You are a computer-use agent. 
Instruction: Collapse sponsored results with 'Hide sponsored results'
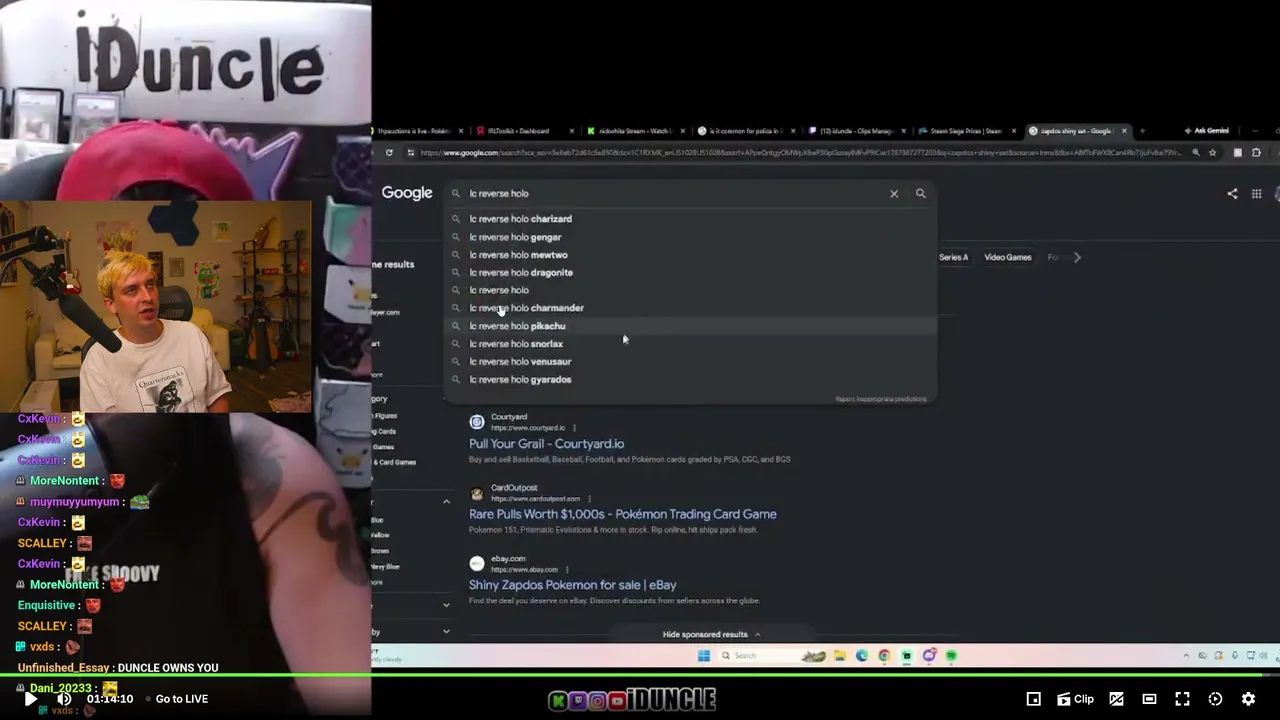pyautogui.click(x=711, y=634)
